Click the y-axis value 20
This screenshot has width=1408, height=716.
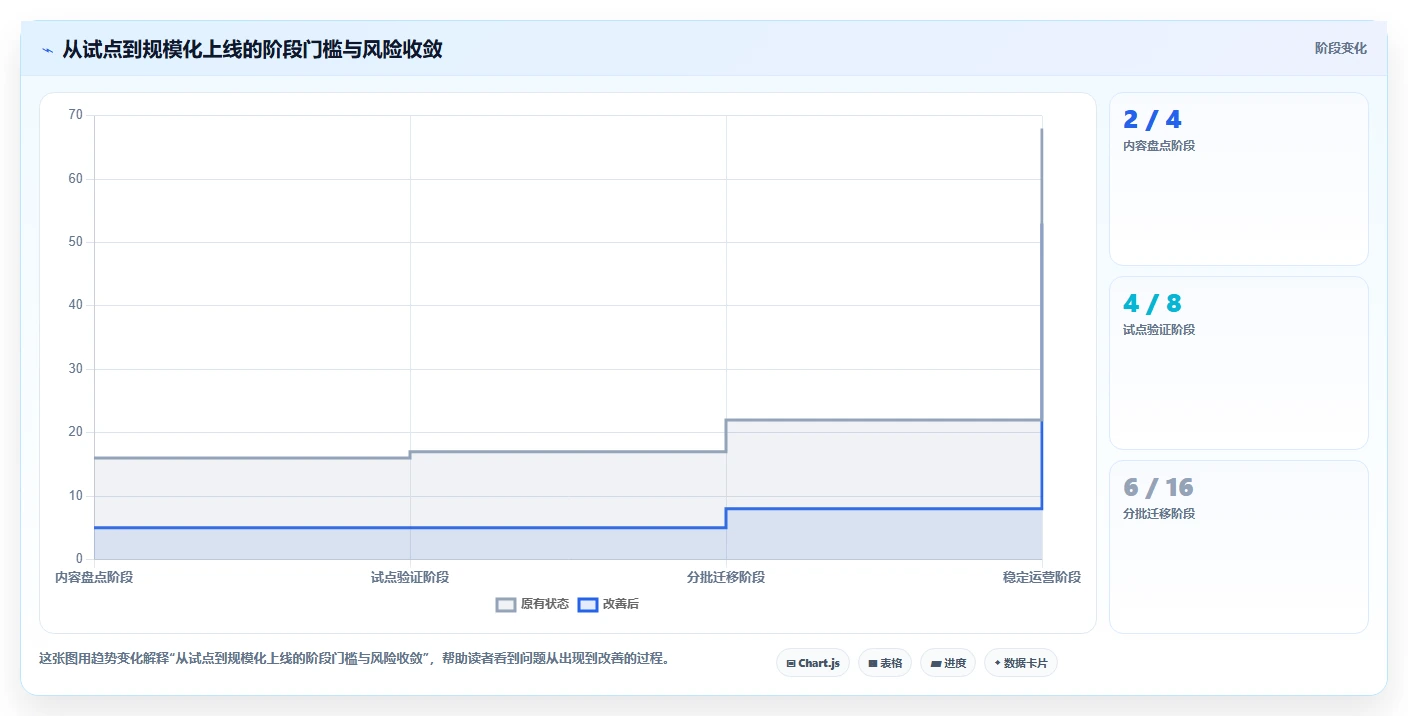click(76, 432)
